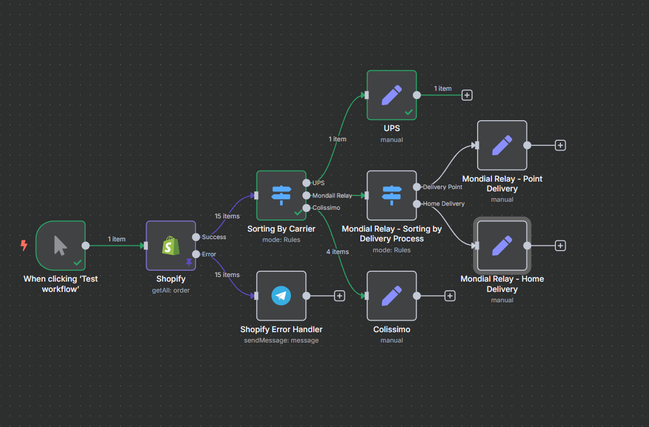Select Mondial Relay - Home Delivery node

[502, 246]
